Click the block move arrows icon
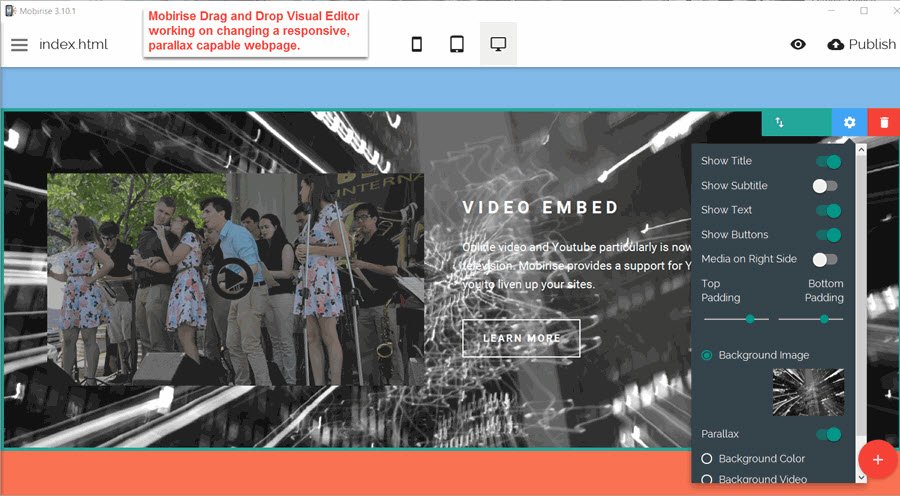This screenshot has height=496, width=900. 779,122
